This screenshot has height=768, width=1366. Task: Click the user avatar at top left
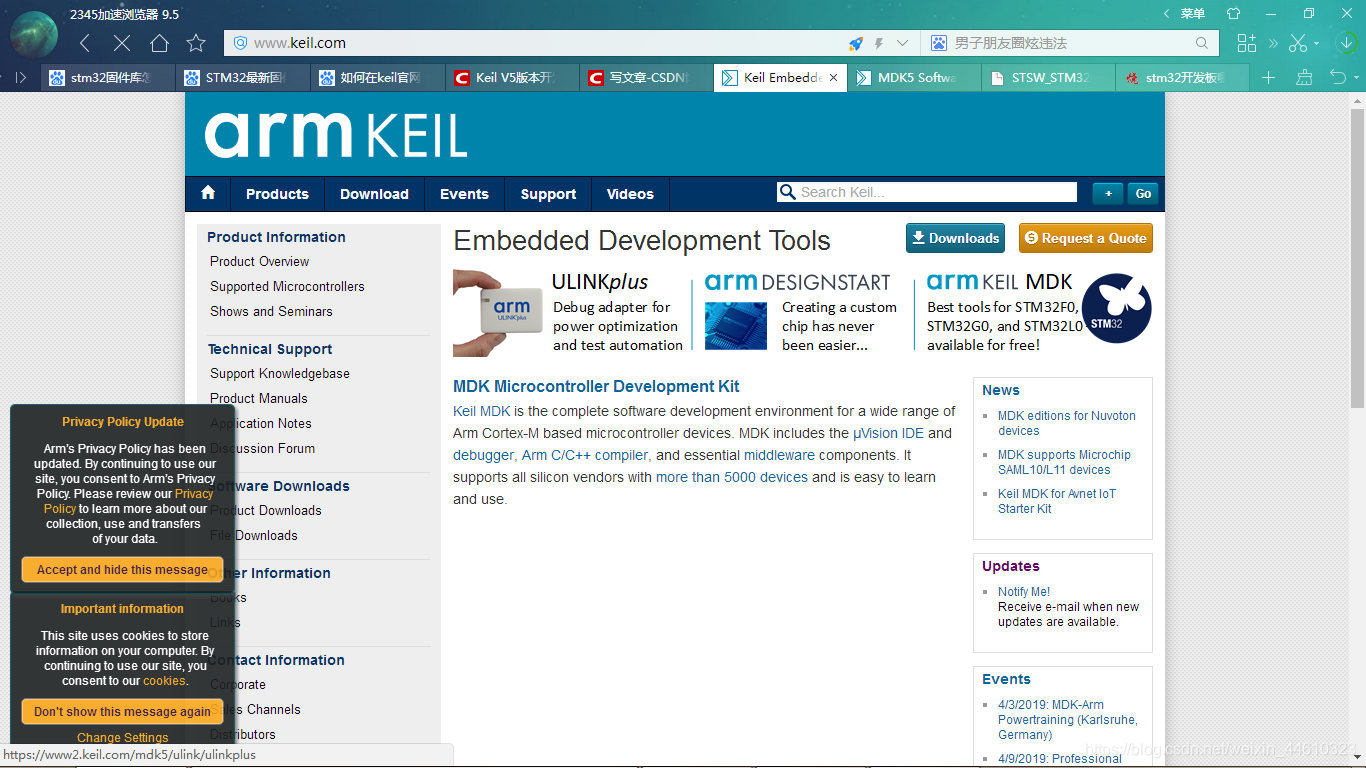point(34,35)
